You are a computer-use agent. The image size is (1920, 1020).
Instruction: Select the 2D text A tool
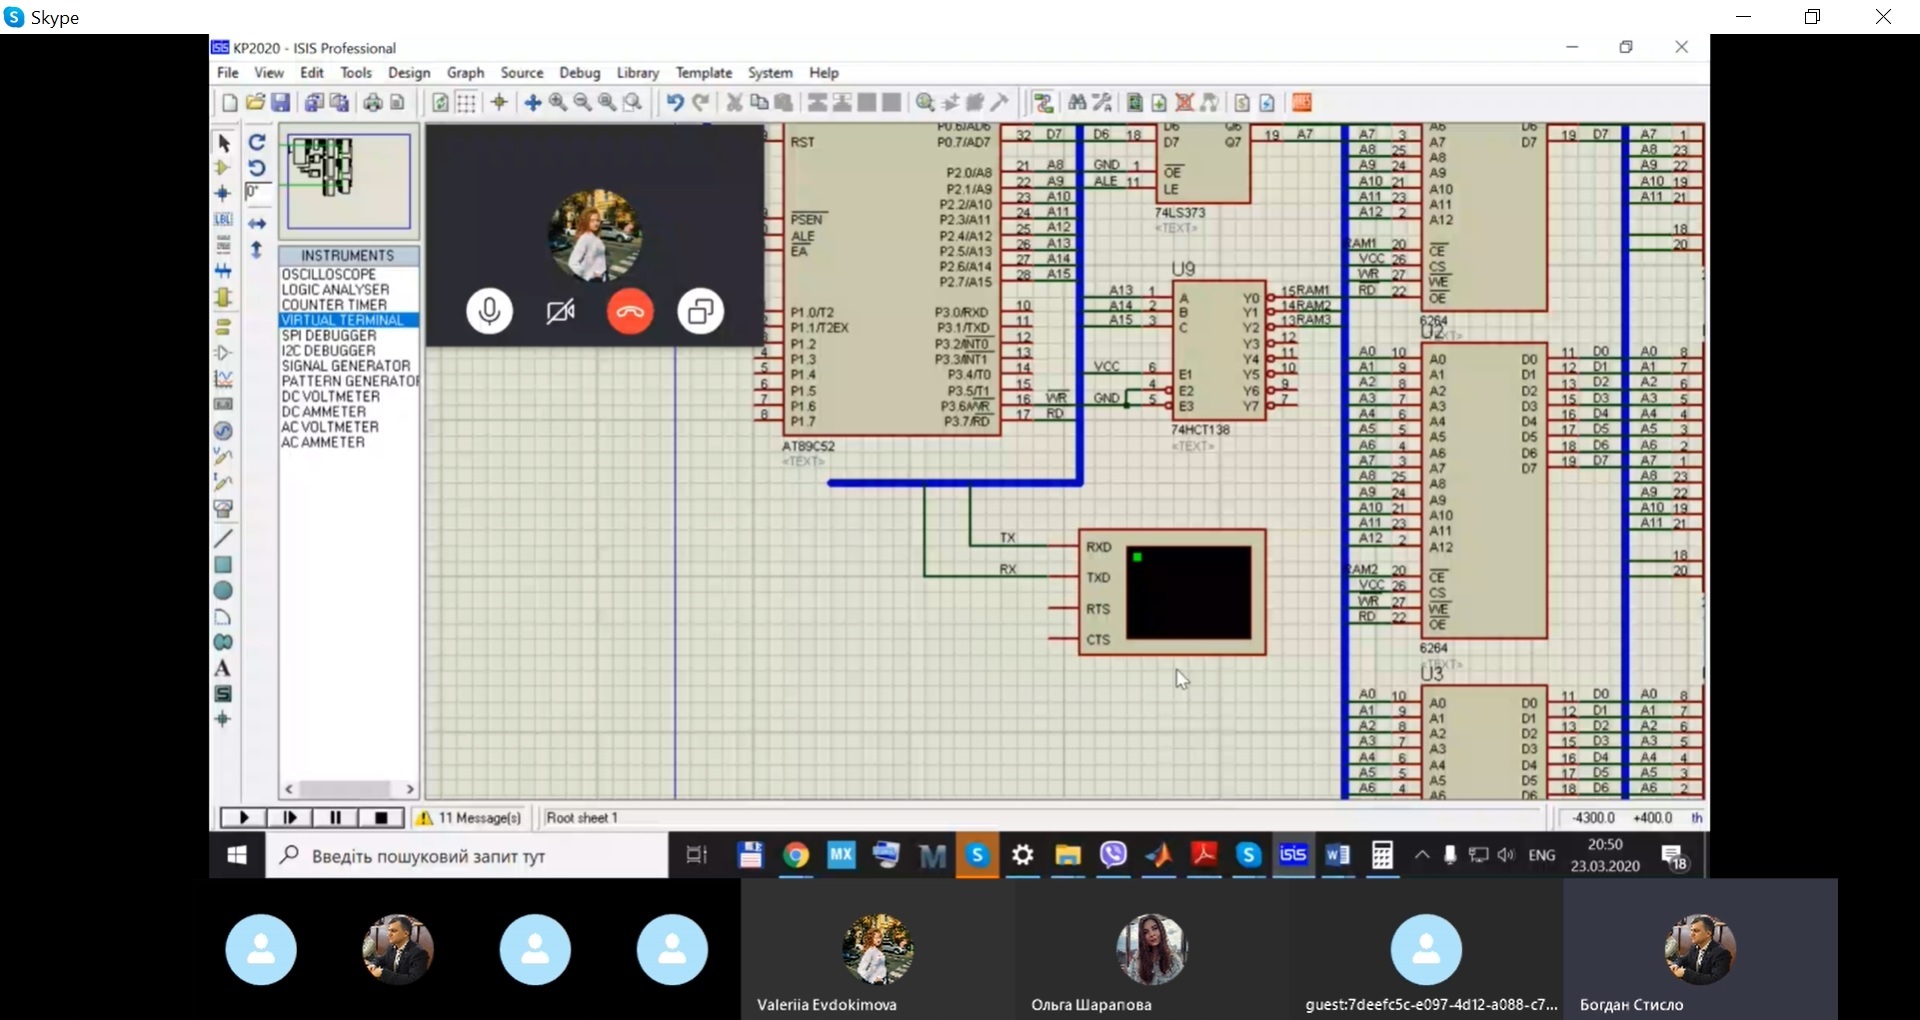click(223, 668)
